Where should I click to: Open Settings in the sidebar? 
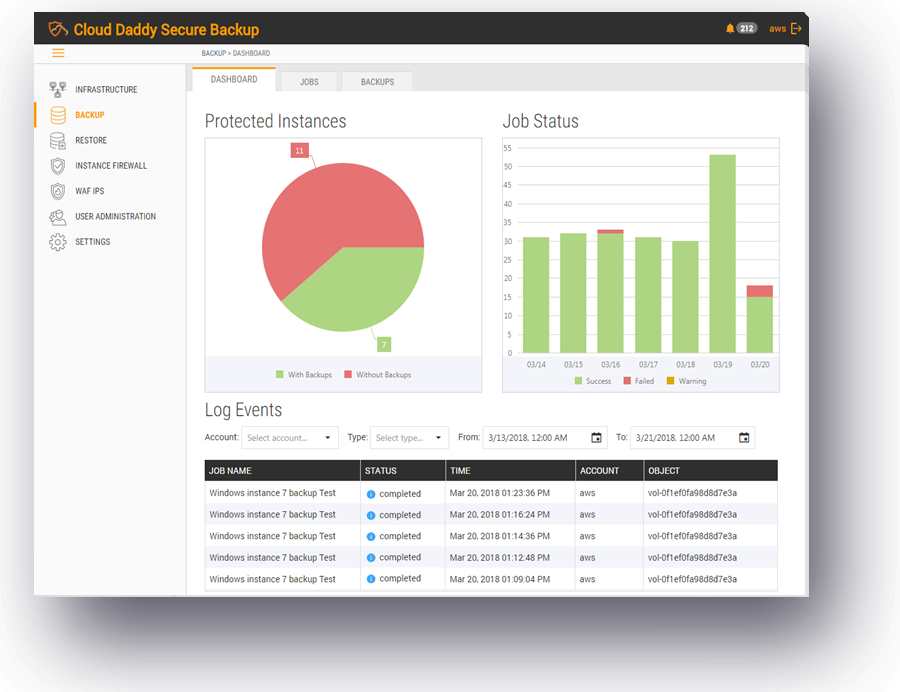tap(92, 242)
